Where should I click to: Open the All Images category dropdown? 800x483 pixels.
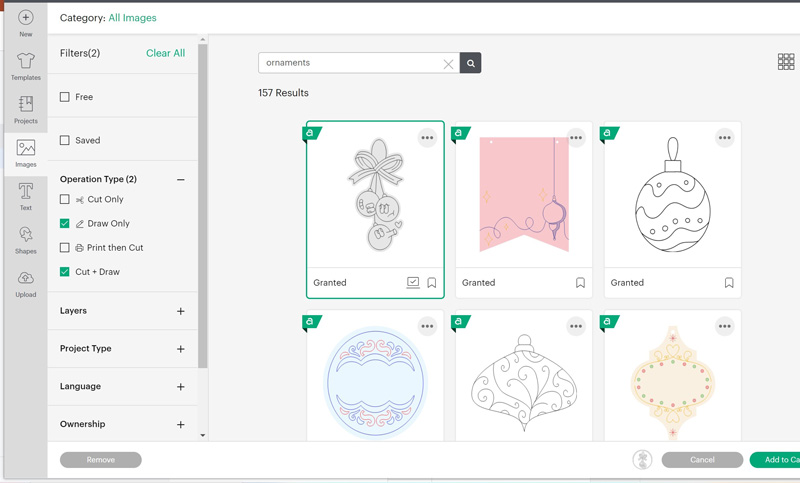pos(132,18)
